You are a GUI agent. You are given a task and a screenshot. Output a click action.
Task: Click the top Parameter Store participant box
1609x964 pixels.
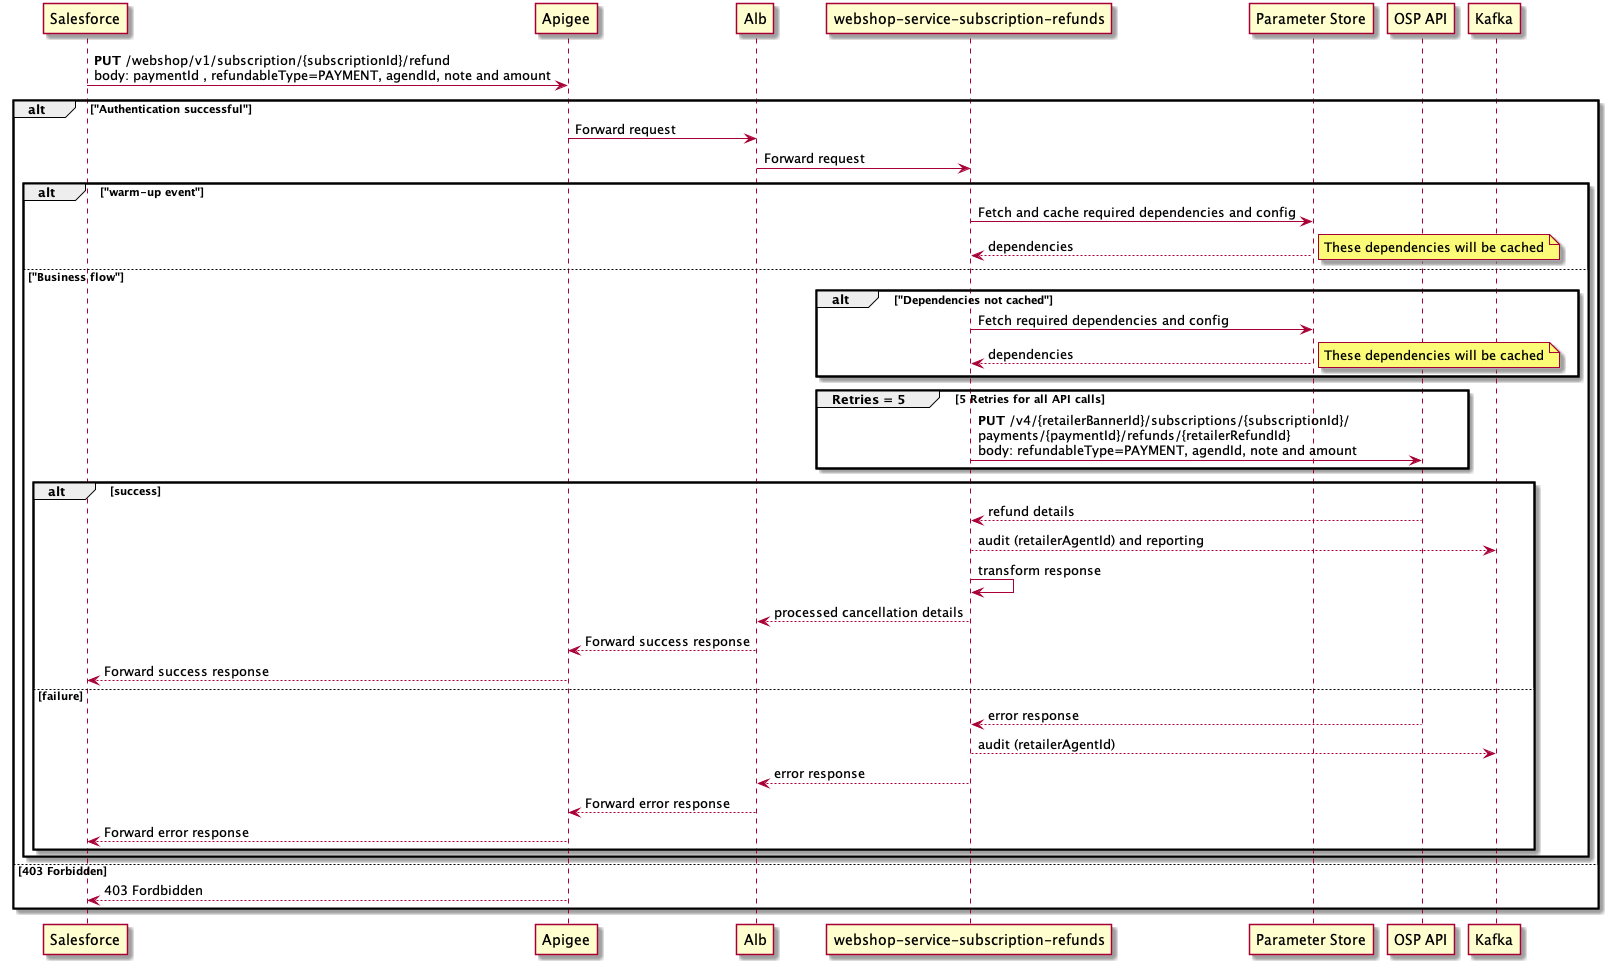click(1310, 19)
